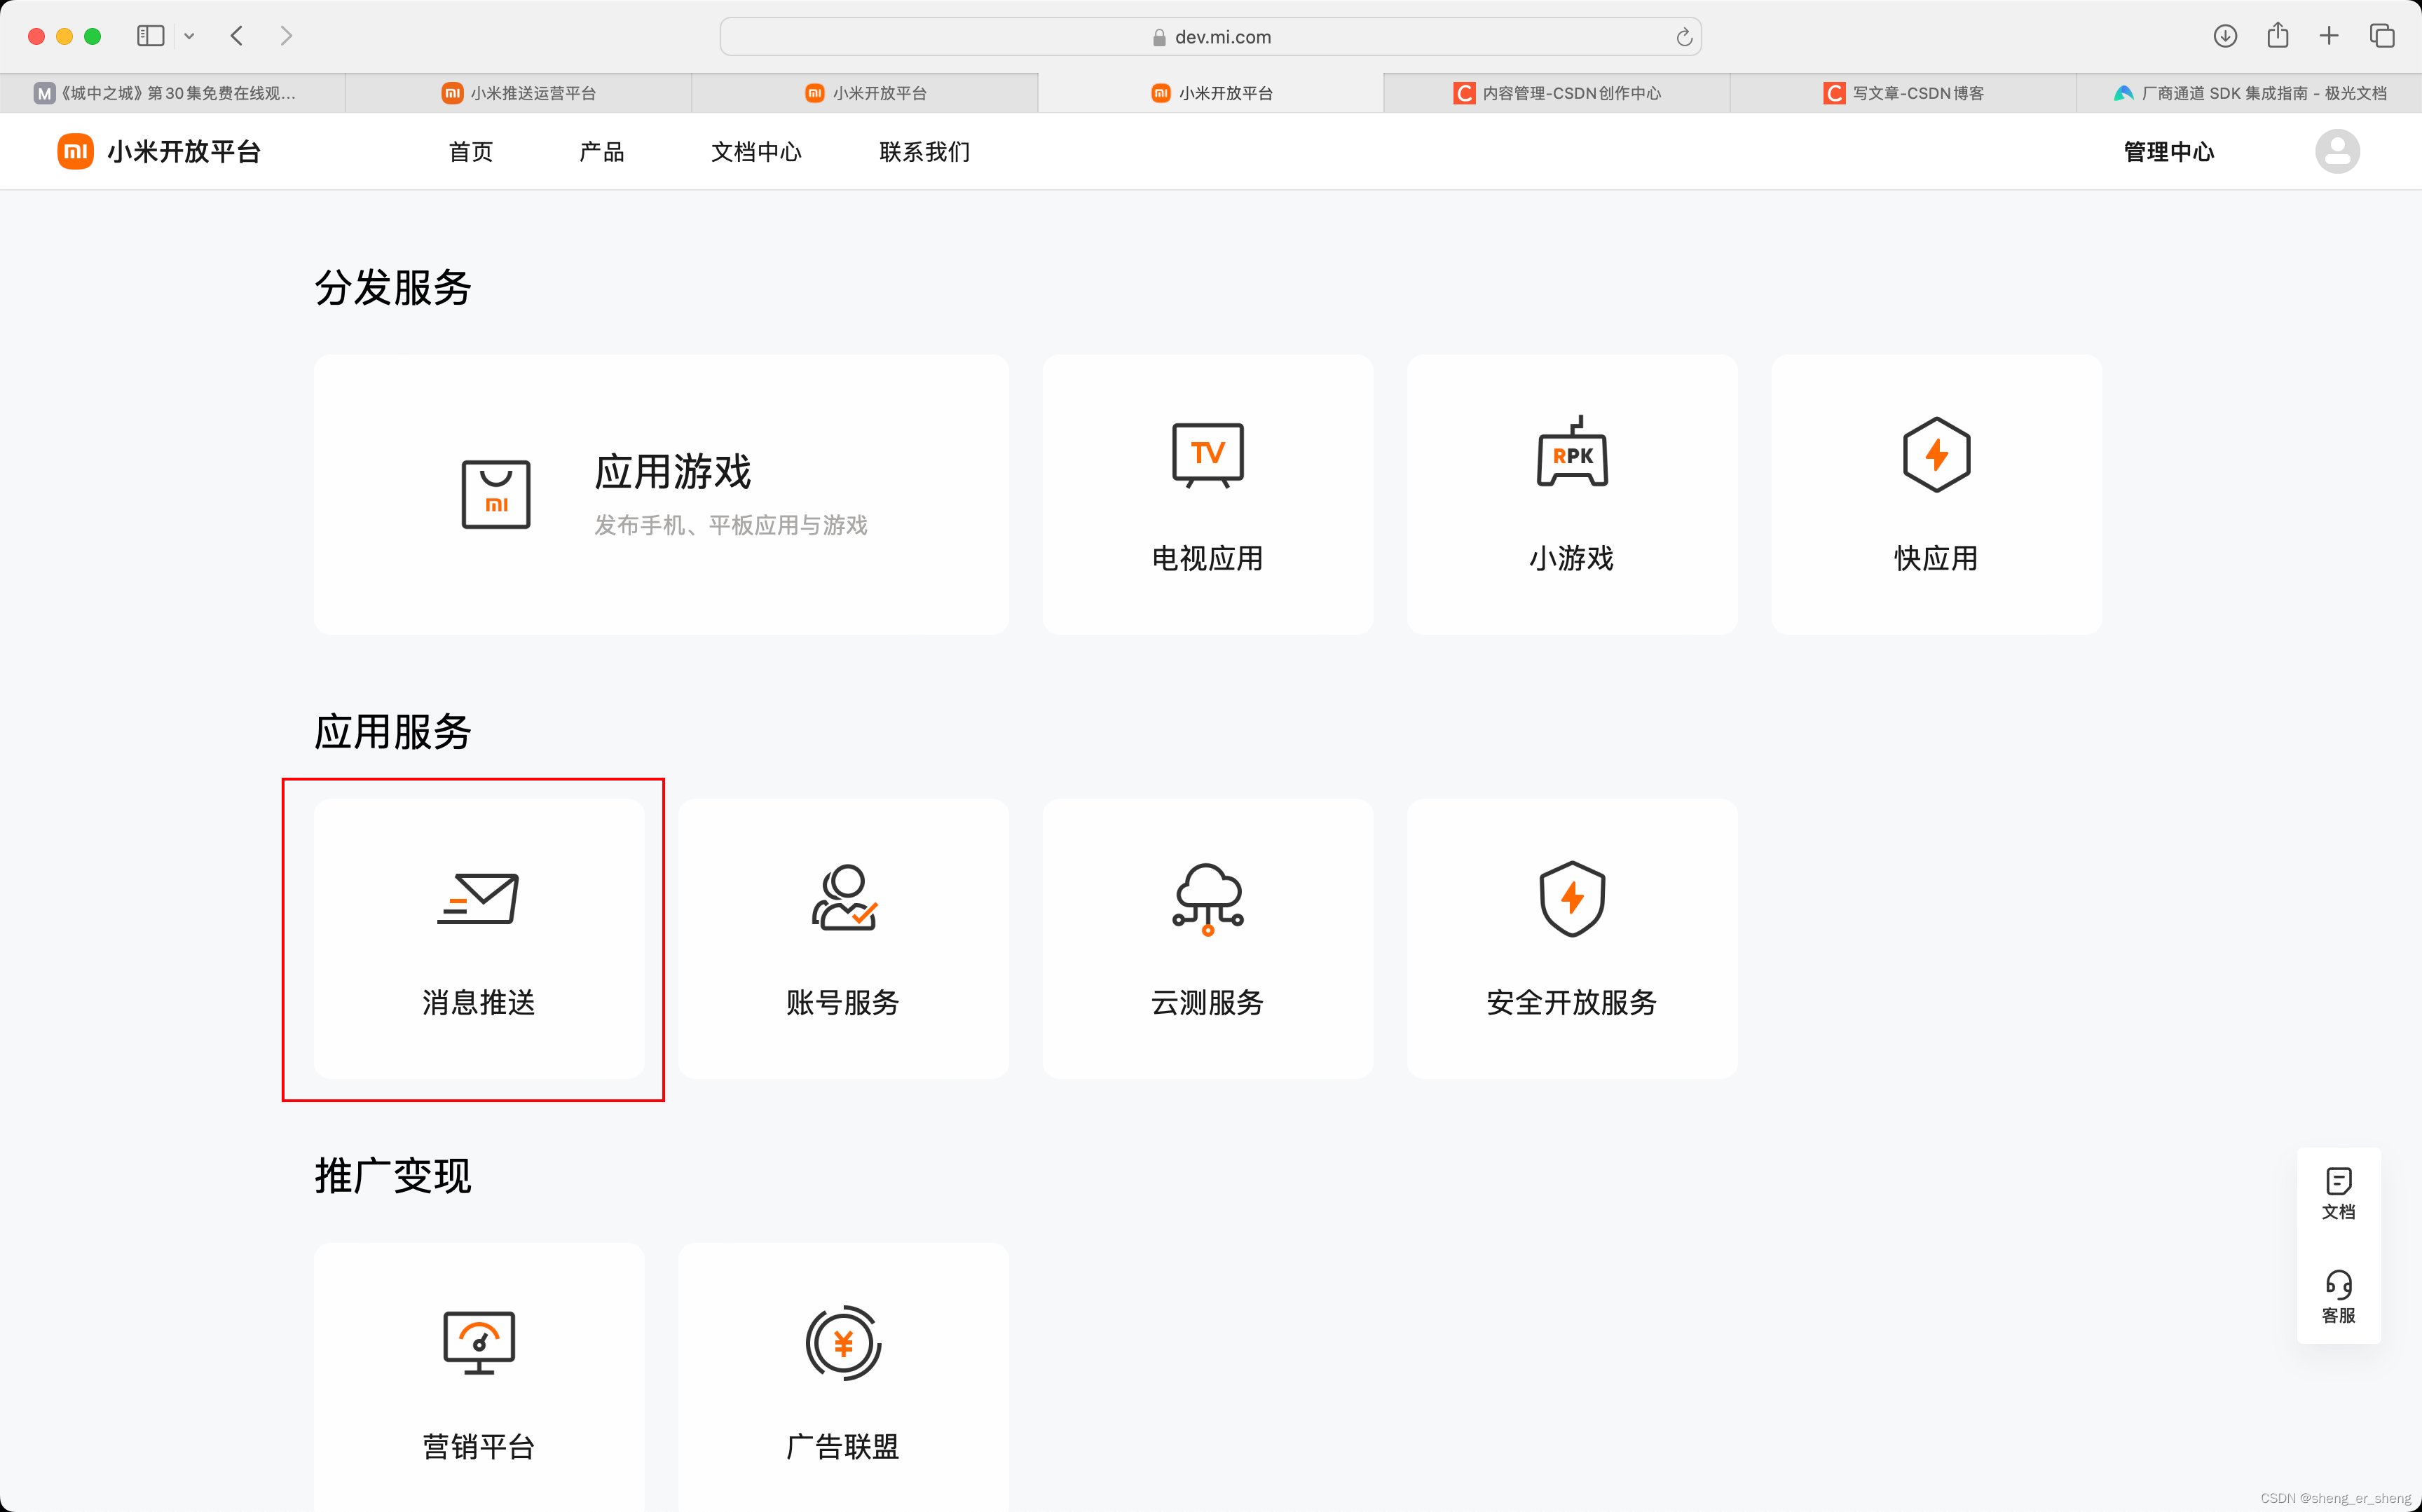
Task: Open 广告联盟 yen coin icon
Action: pos(843,1342)
